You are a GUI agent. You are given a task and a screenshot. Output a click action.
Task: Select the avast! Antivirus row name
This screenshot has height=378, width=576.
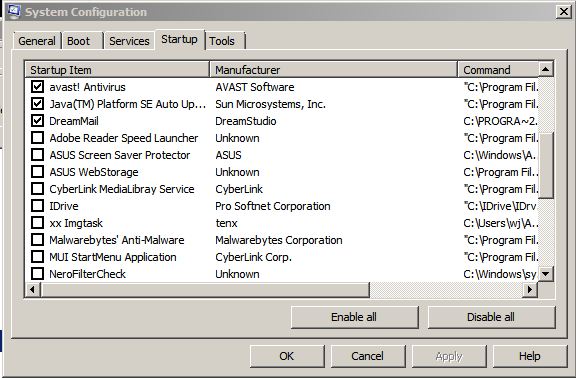click(x=87, y=87)
